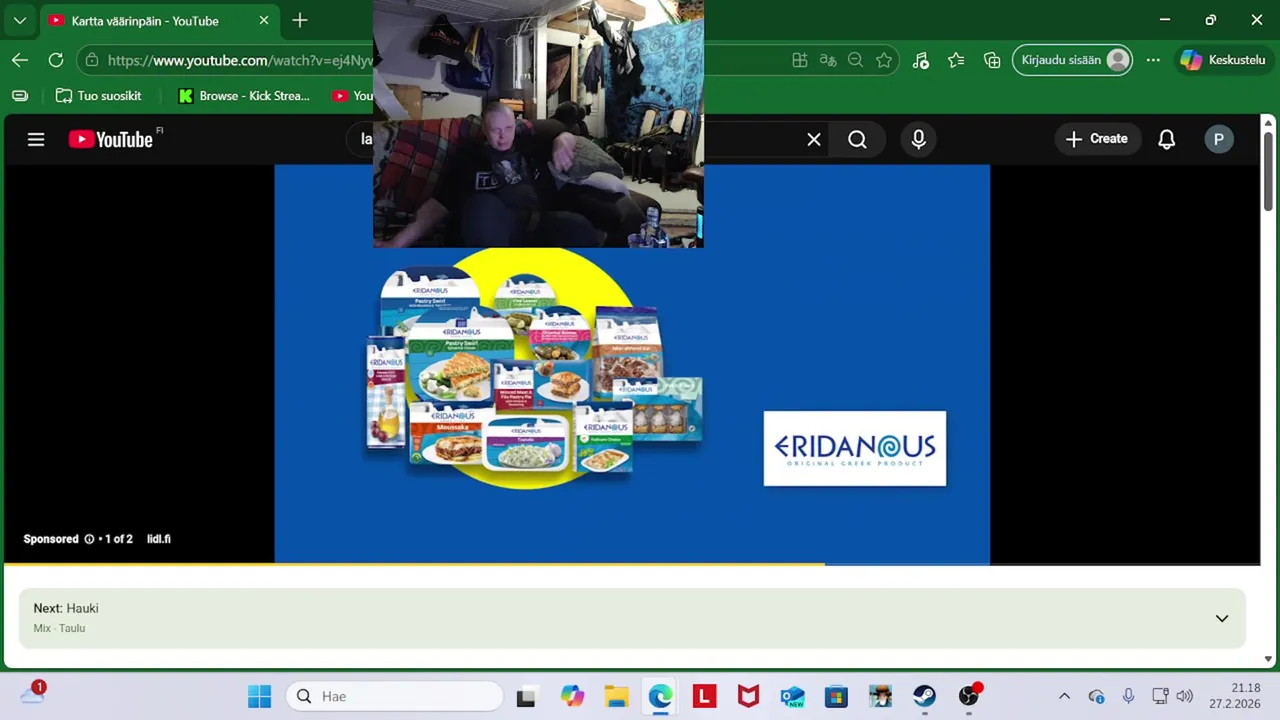Open the Favorites list icon
Image resolution: width=1280 pixels, height=720 pixels.
click(956, 60)
